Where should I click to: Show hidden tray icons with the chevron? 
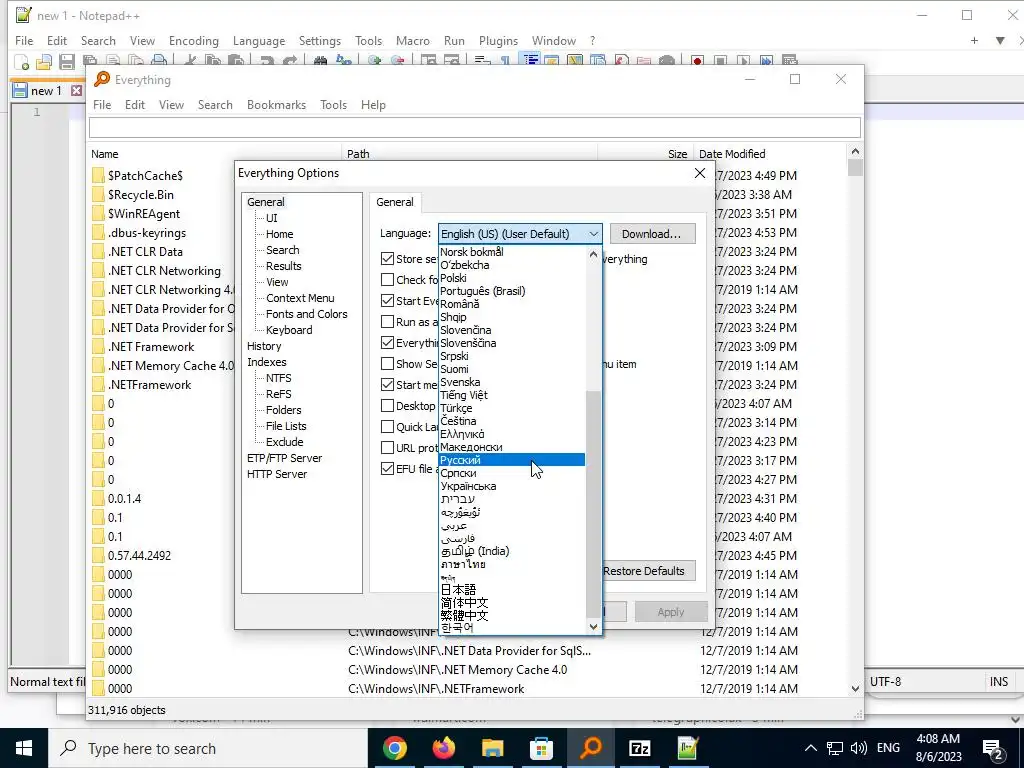point(810,748)
